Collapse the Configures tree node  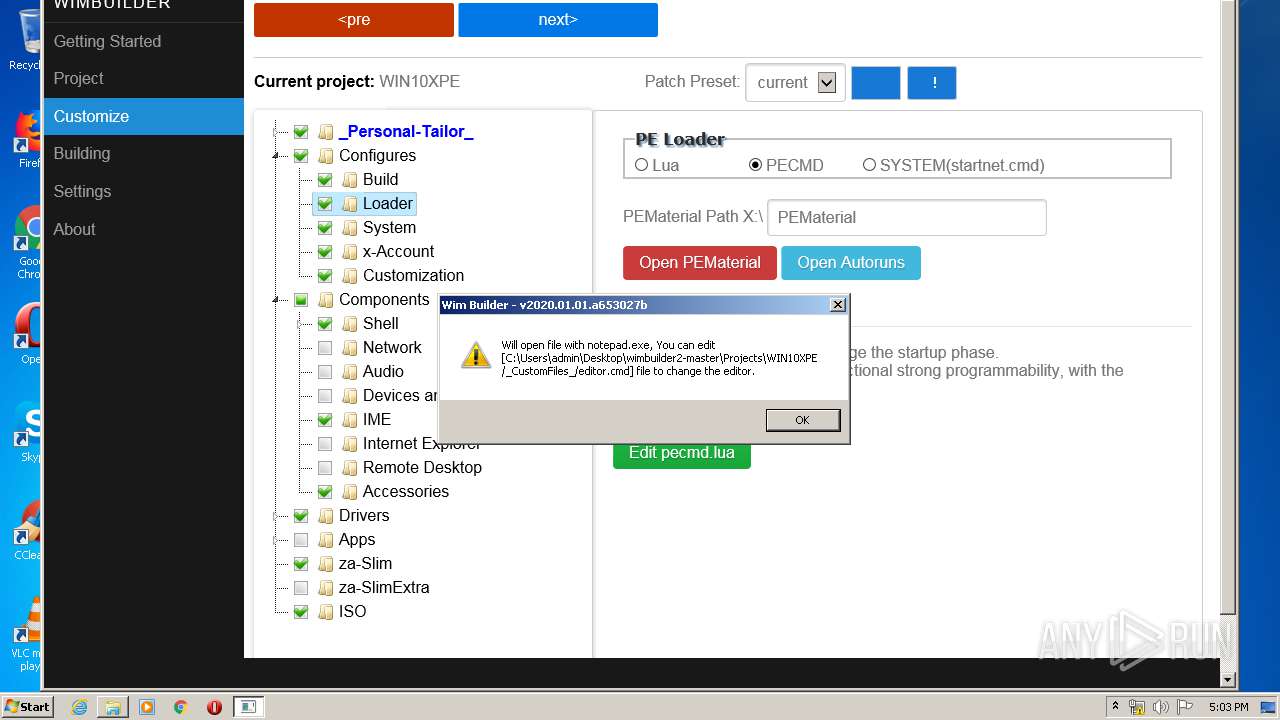[277, 156]
